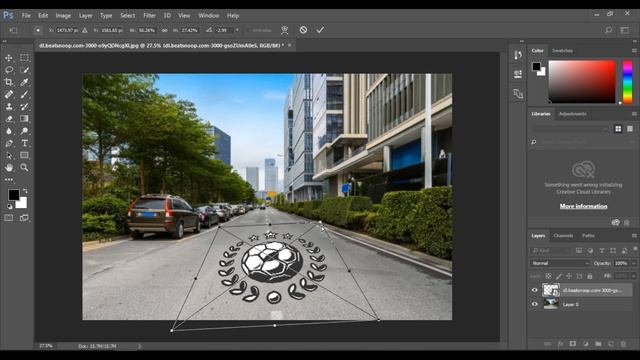640x360 pixels.
Task: Switch to the Adjustments tab
Action: 572,114
